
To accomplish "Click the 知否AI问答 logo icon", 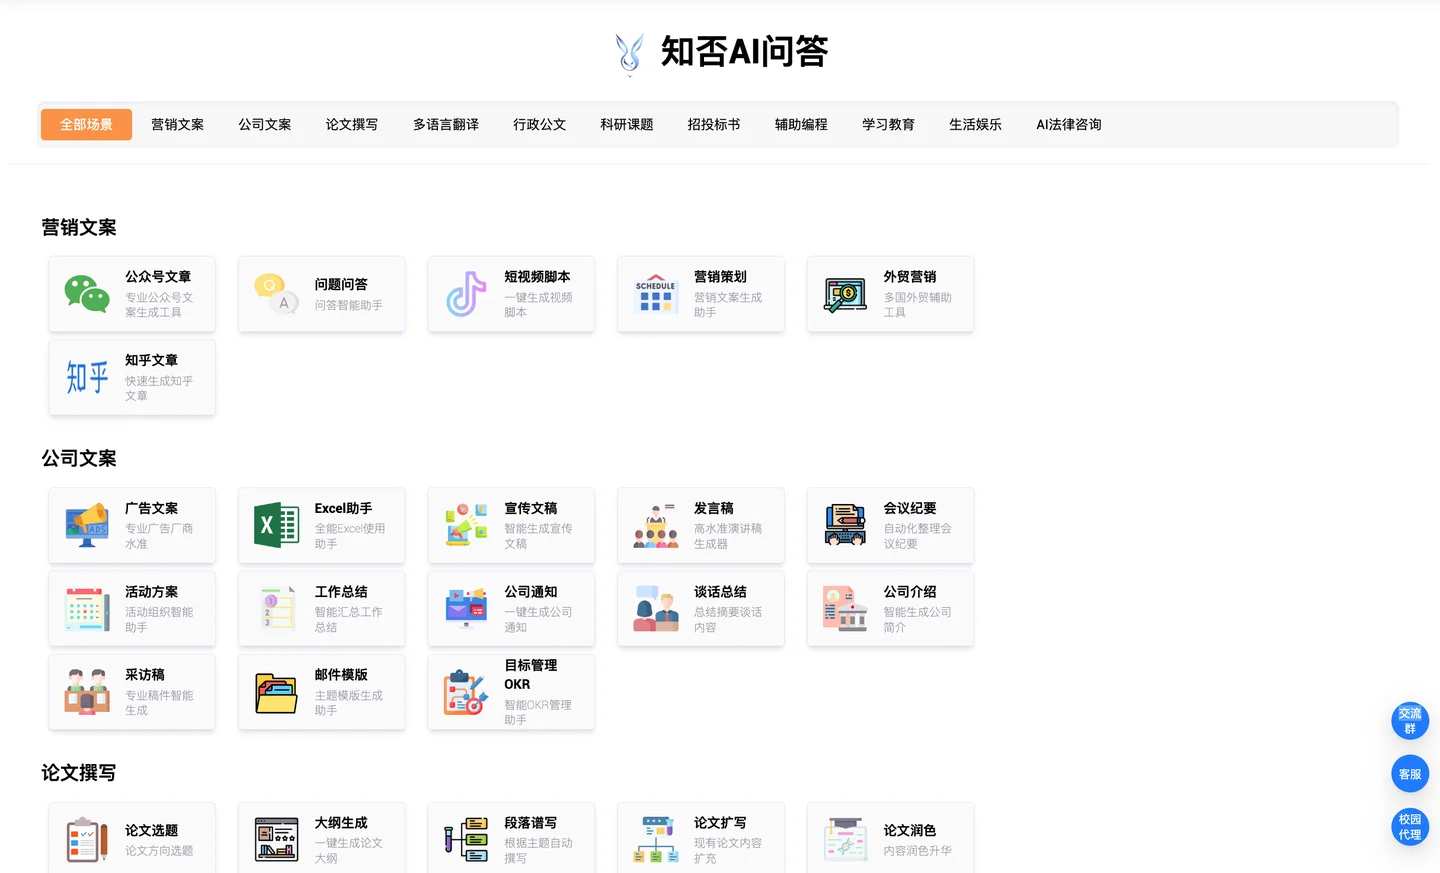I will (x=629, y=53).
